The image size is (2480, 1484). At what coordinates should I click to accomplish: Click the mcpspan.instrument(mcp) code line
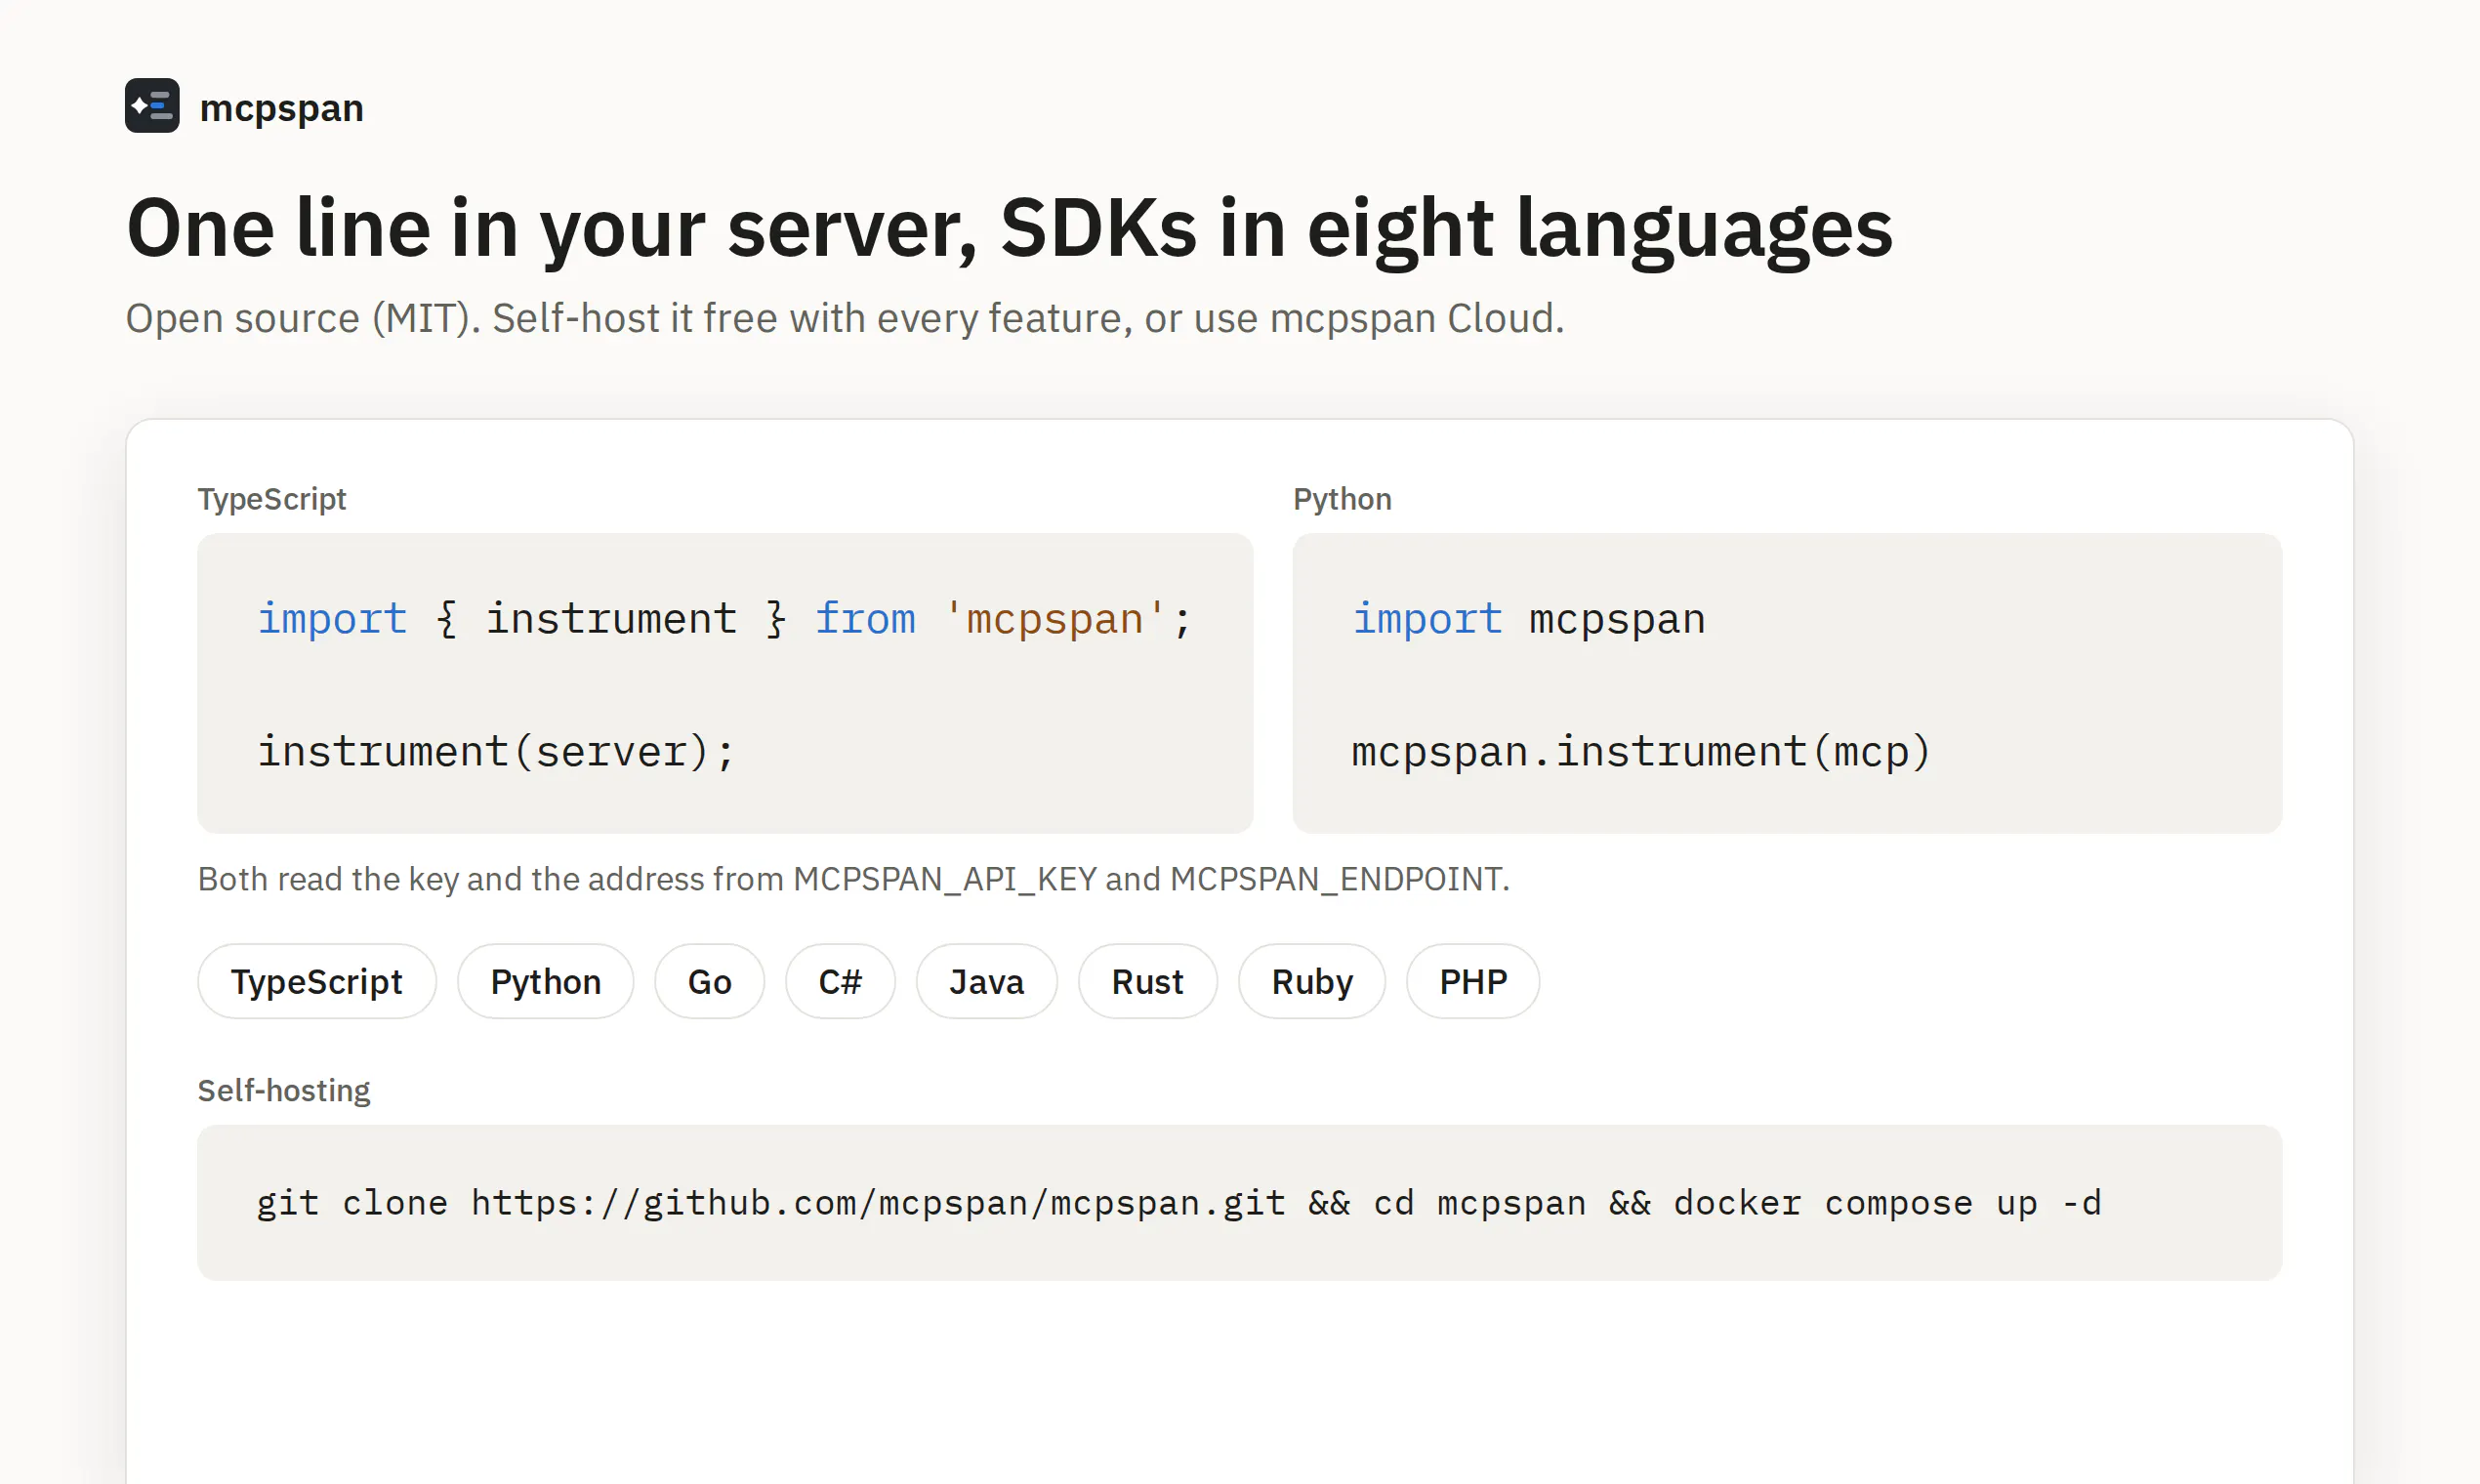[1641, 751]
